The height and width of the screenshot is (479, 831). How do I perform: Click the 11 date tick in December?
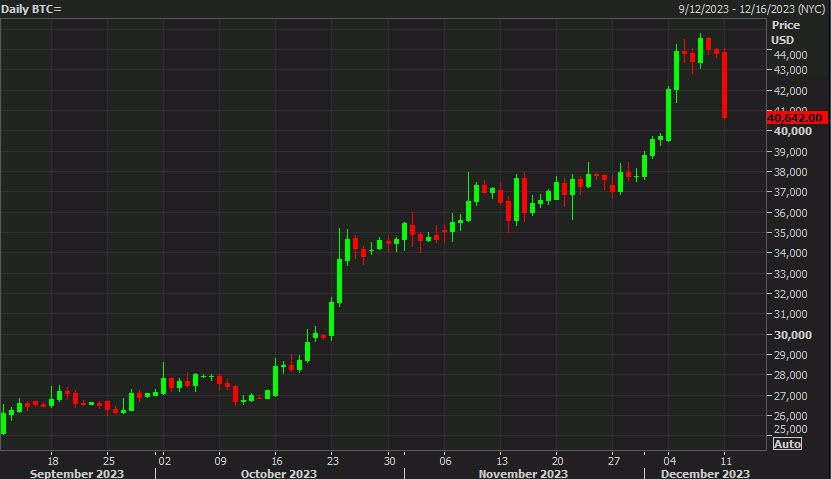click(x=726, y=461)
